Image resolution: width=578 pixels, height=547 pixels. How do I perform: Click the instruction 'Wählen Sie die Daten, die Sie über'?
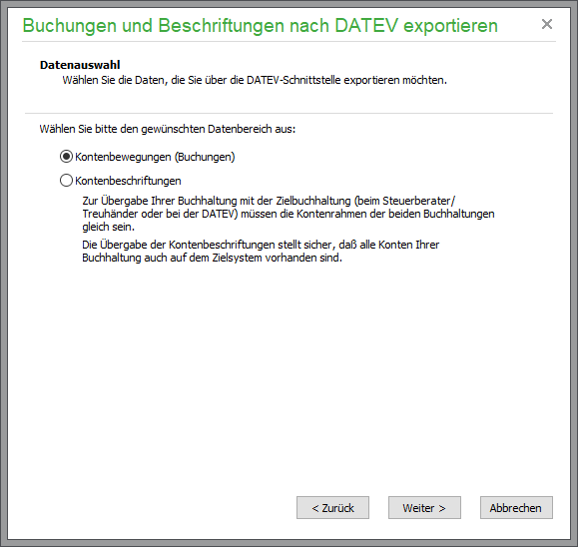(254, 80)
